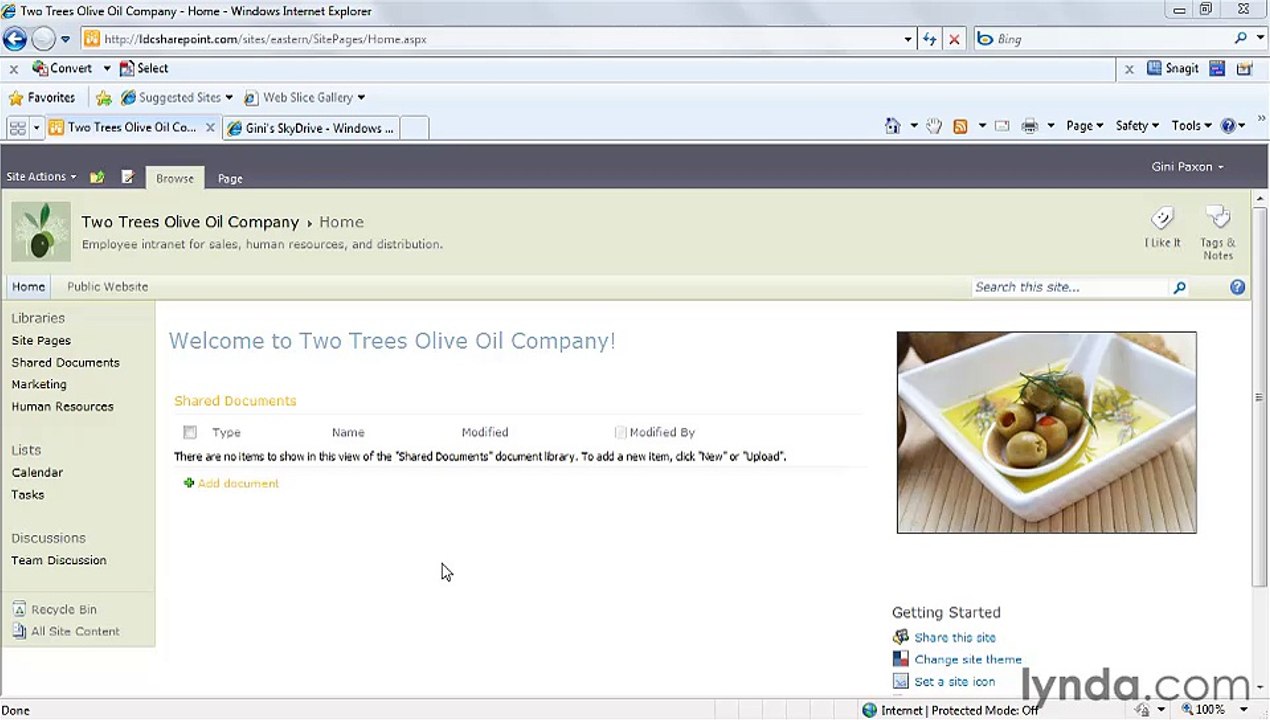This screenshot has height=720, width=1270.
Task: Open the search provider dropdown arrow
Action: point(1258,39)
